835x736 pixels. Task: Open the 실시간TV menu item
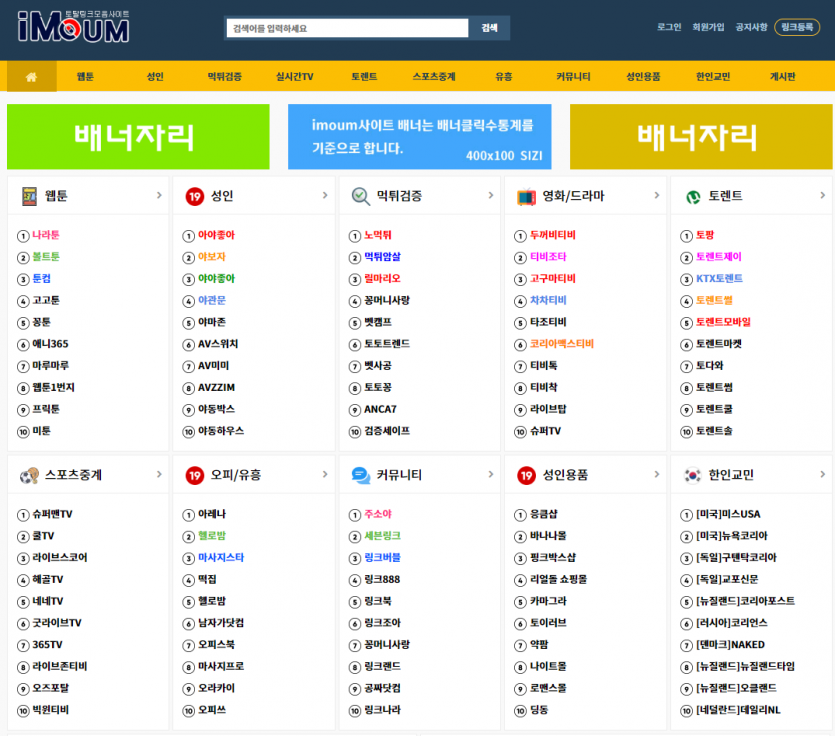click(294, 76)
